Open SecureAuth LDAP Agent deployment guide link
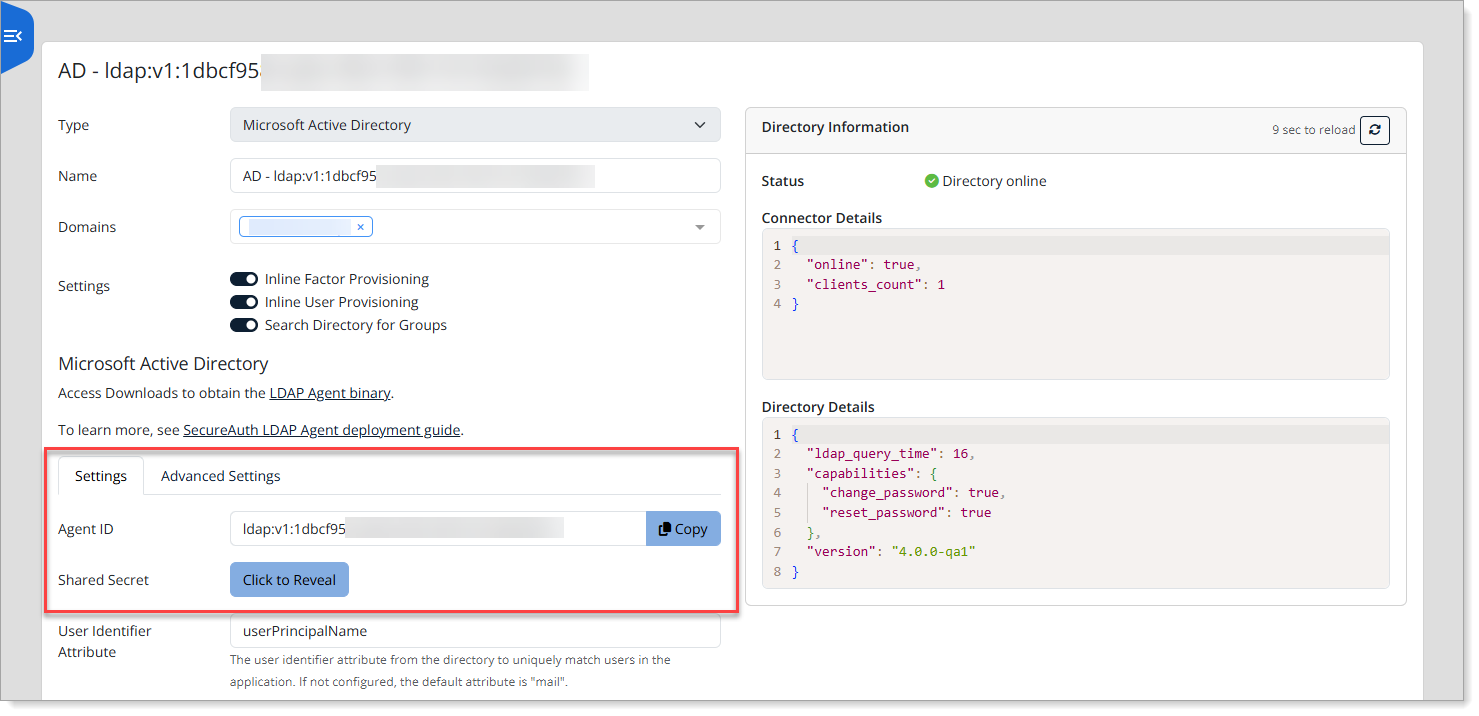Screen dimensions: 1479x716 point(321,430)
